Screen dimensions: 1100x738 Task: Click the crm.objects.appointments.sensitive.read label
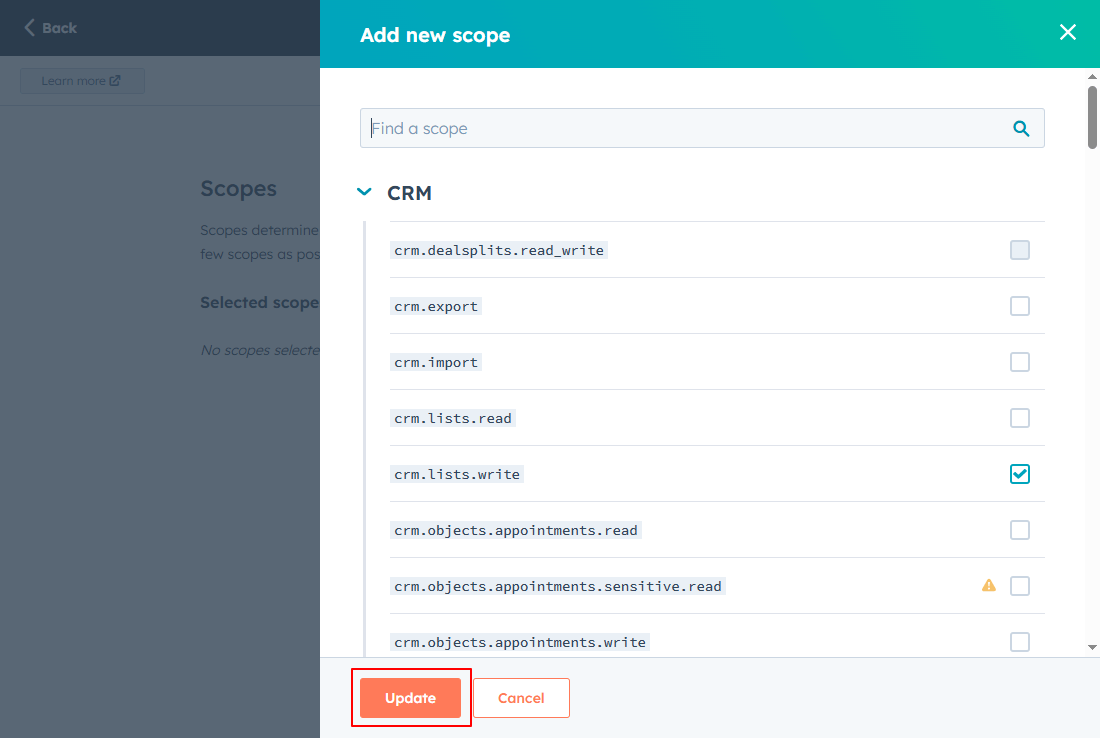point(558,586)
